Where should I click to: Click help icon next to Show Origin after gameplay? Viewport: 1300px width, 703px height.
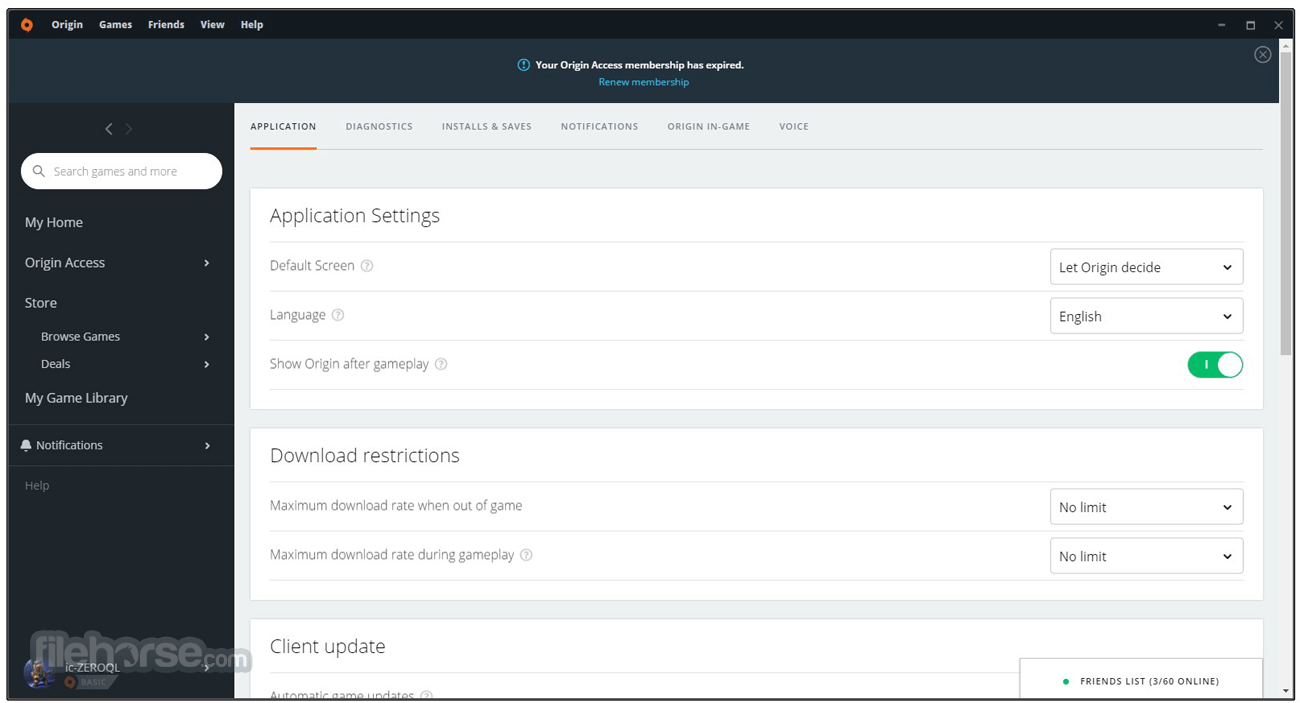(441, 364)
